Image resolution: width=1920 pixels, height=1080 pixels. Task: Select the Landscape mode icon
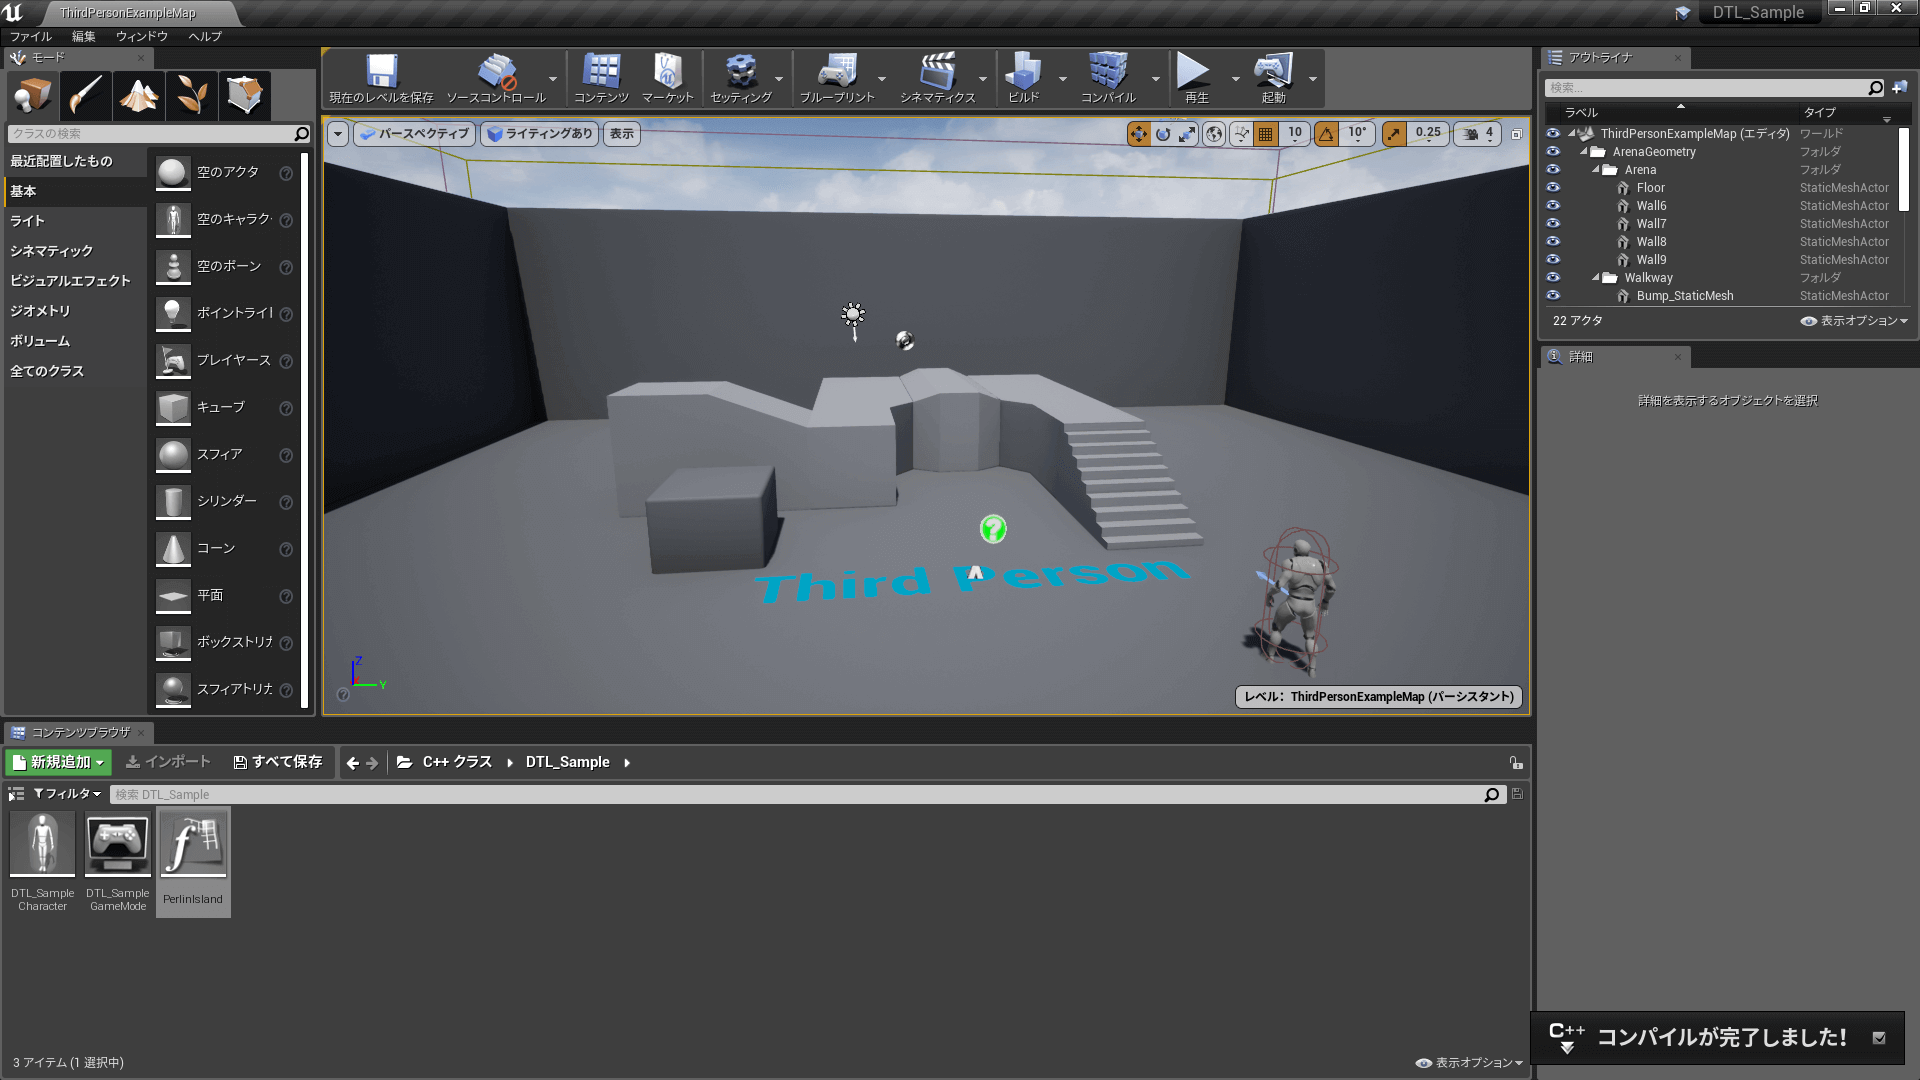click(x=139, y=96)
